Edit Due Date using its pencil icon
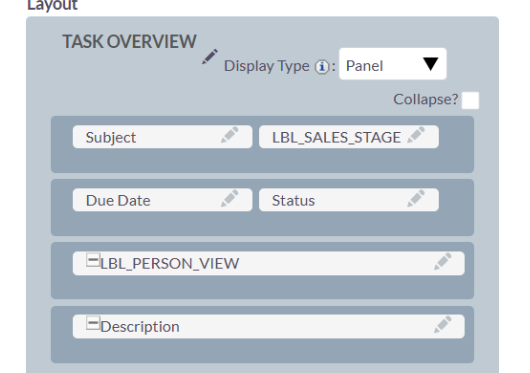The height and width of the screenshot is (373, 530). click(x=230, y=198)
